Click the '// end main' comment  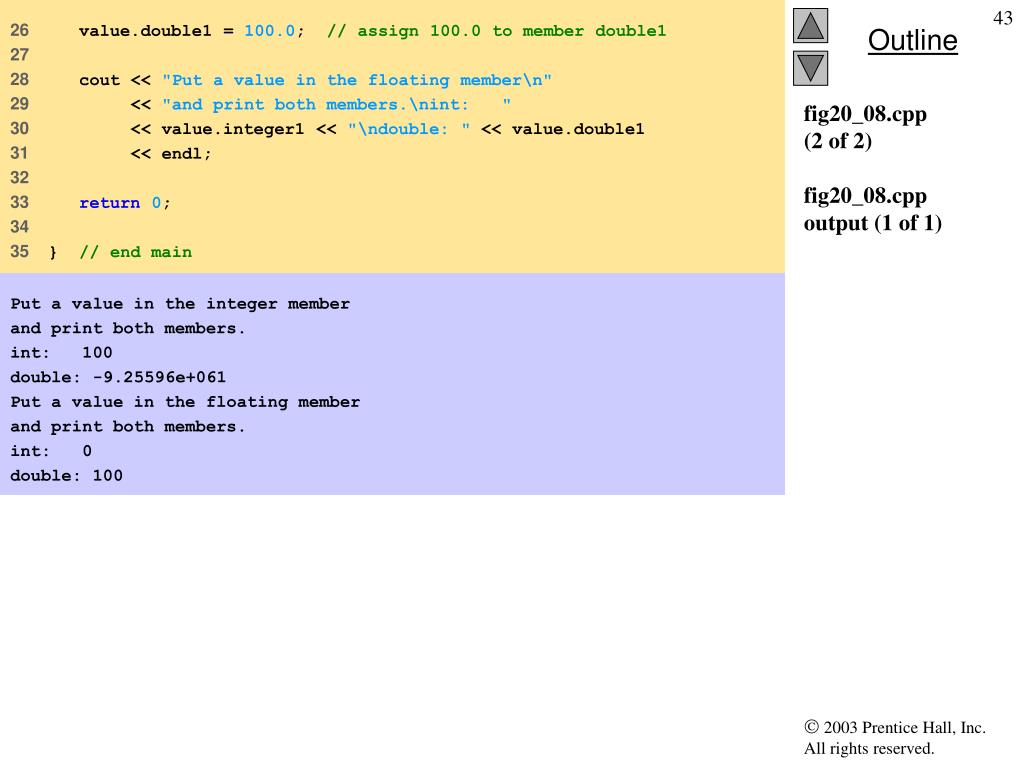[136, 252]
